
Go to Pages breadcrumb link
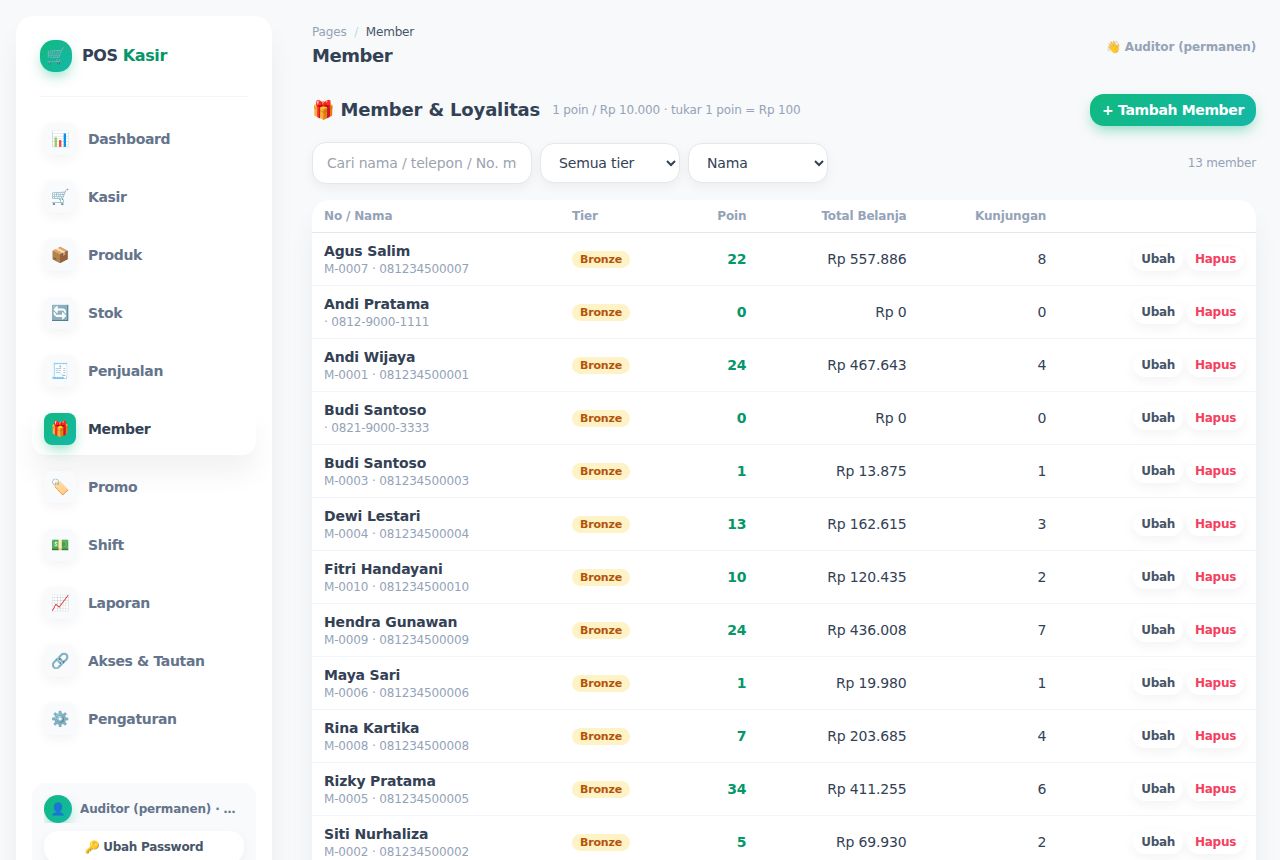[329, 32]
